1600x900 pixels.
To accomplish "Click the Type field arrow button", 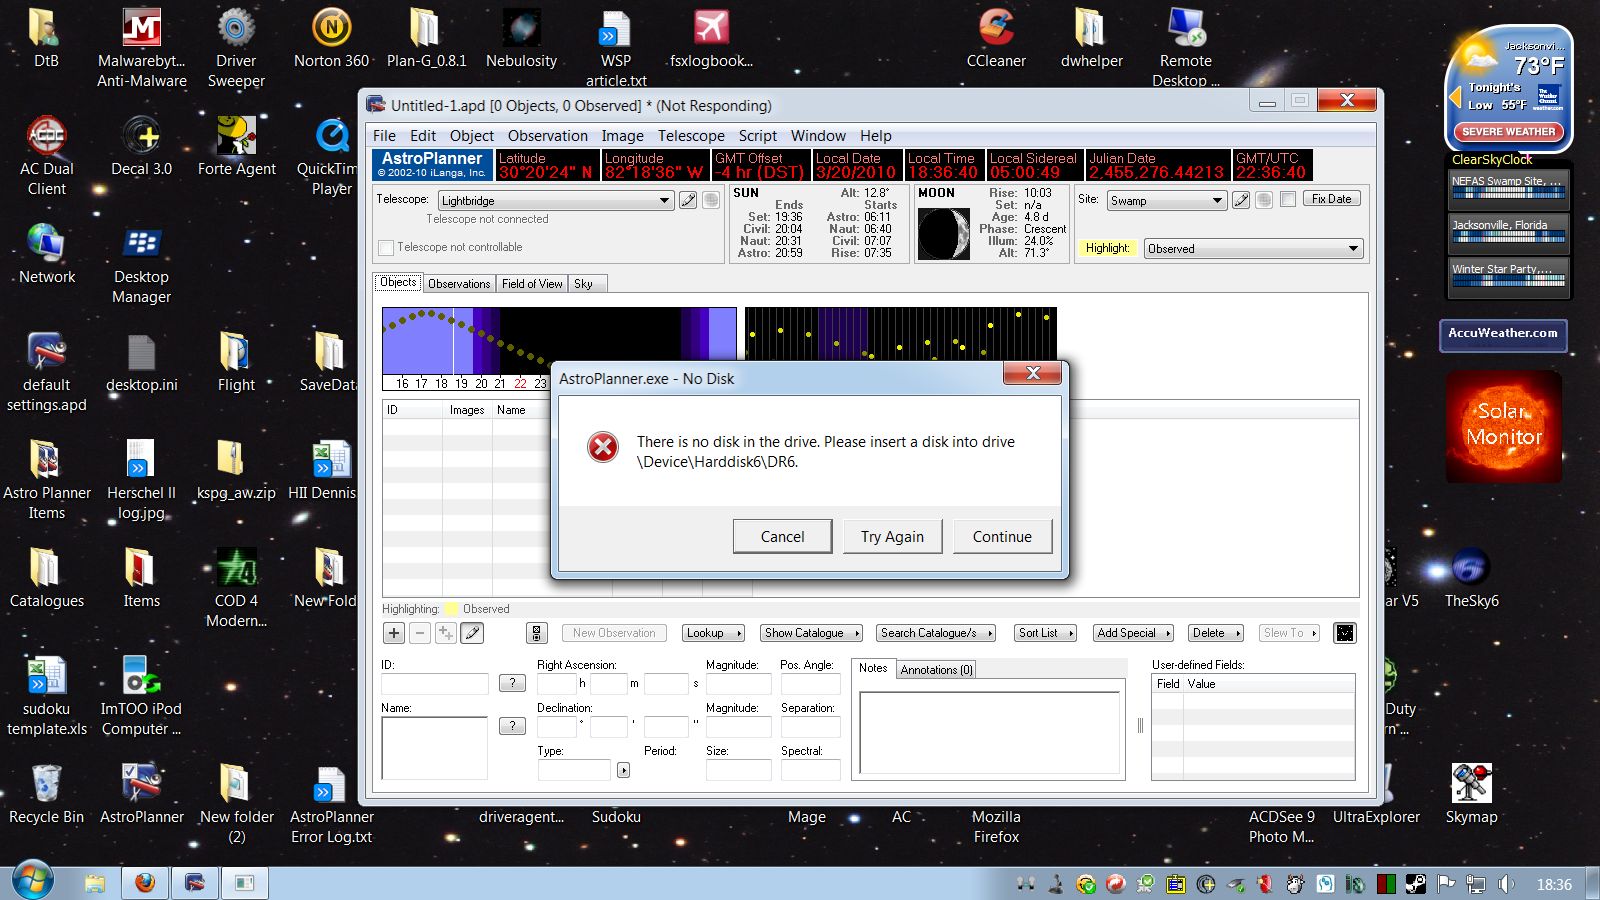I will (623, 770).
